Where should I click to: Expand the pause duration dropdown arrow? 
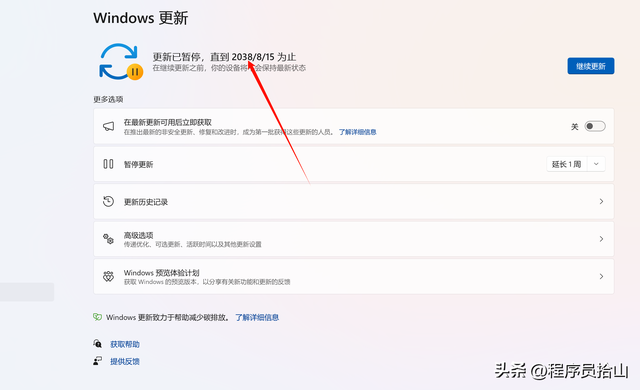(596, 164)
